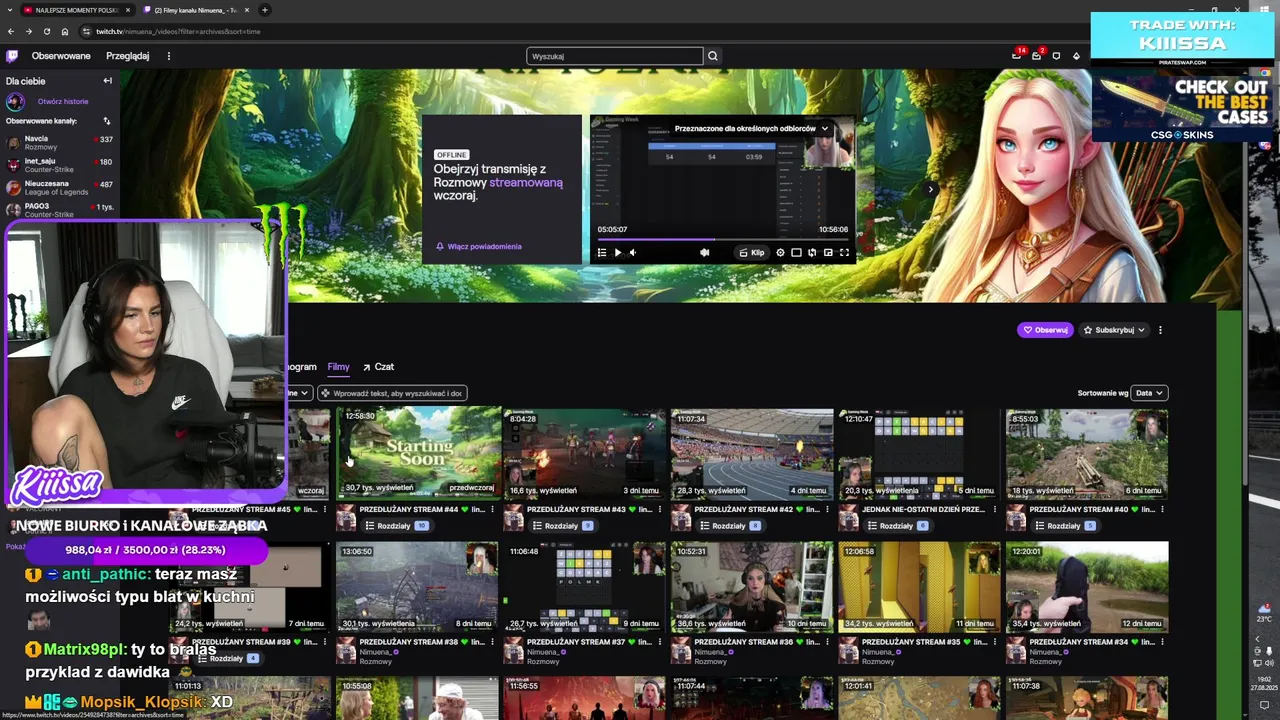Enter fullscreen in video player
The height and width of the screenshot is (720, 1280).
tap(844, 253)
